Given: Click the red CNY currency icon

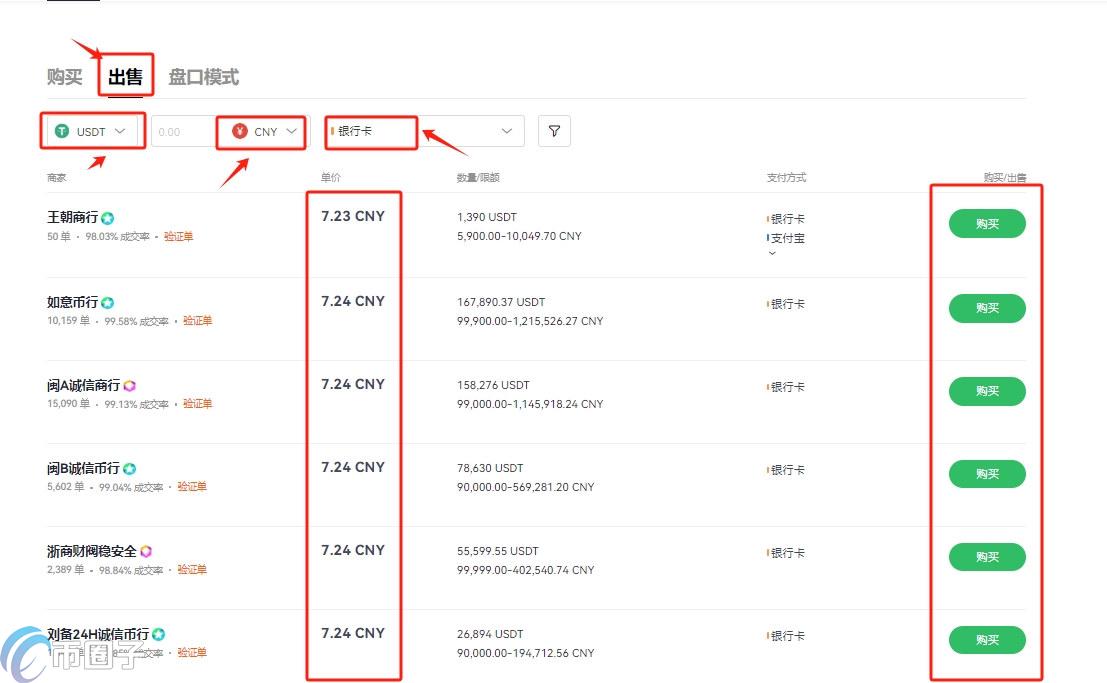Looking at the screenshot, I should click(240, 131).
